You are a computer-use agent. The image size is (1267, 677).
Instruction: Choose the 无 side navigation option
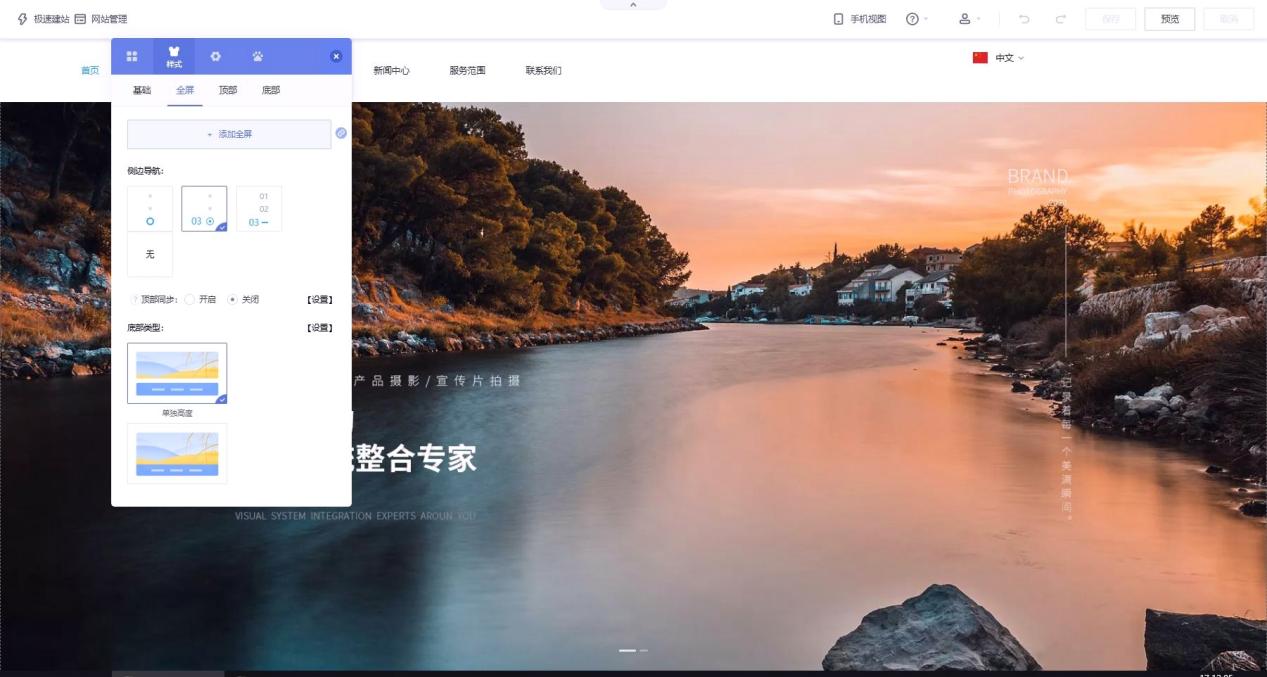coord(150,254)
